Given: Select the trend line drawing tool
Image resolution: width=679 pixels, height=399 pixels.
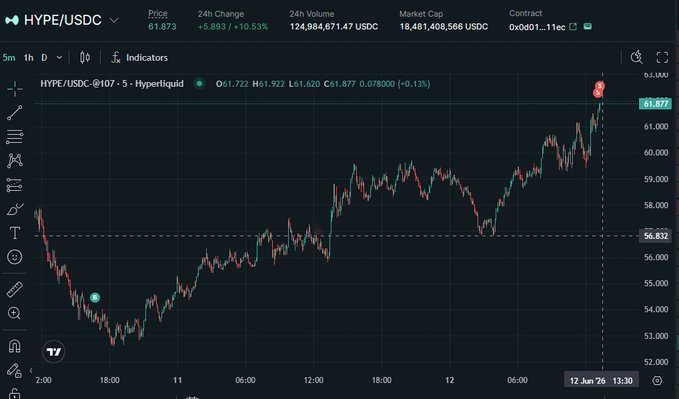Looking at the screenshot, I should (15, 113).
